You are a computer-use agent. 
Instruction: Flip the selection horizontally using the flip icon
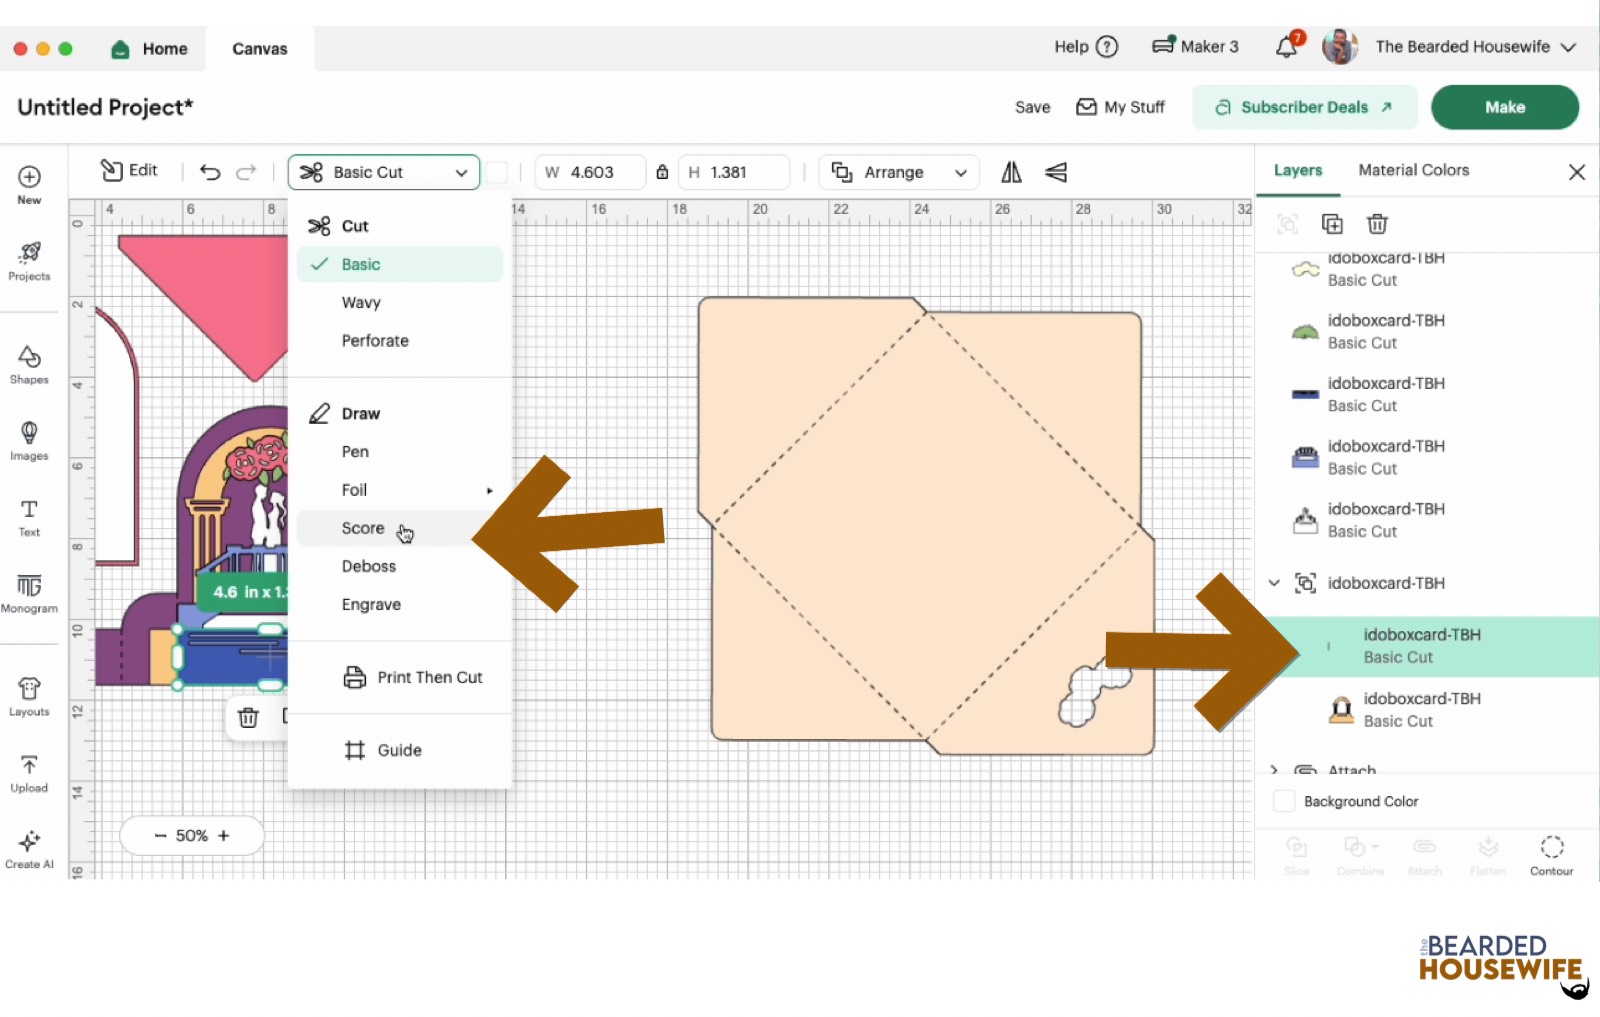pyautogui.click(x=1011, y=172)
